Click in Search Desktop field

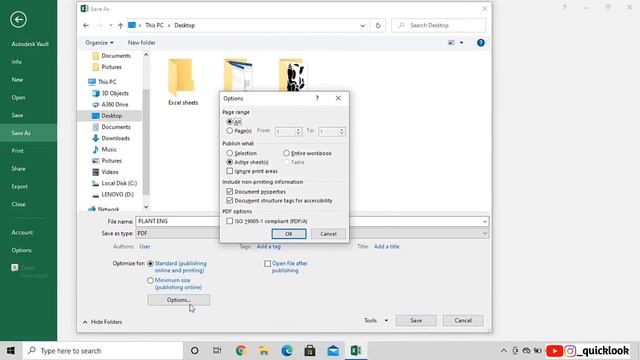point(439,25)
